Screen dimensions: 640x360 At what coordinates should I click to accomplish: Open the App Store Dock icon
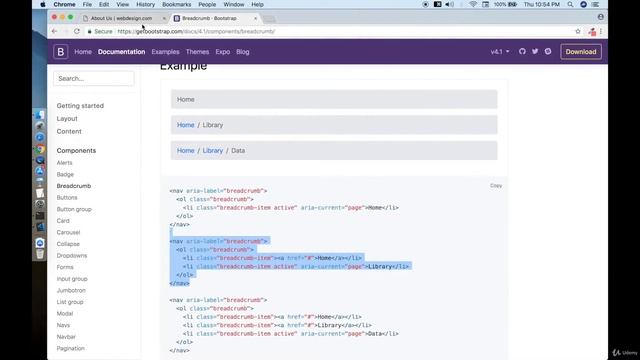[x=40, y=171]
